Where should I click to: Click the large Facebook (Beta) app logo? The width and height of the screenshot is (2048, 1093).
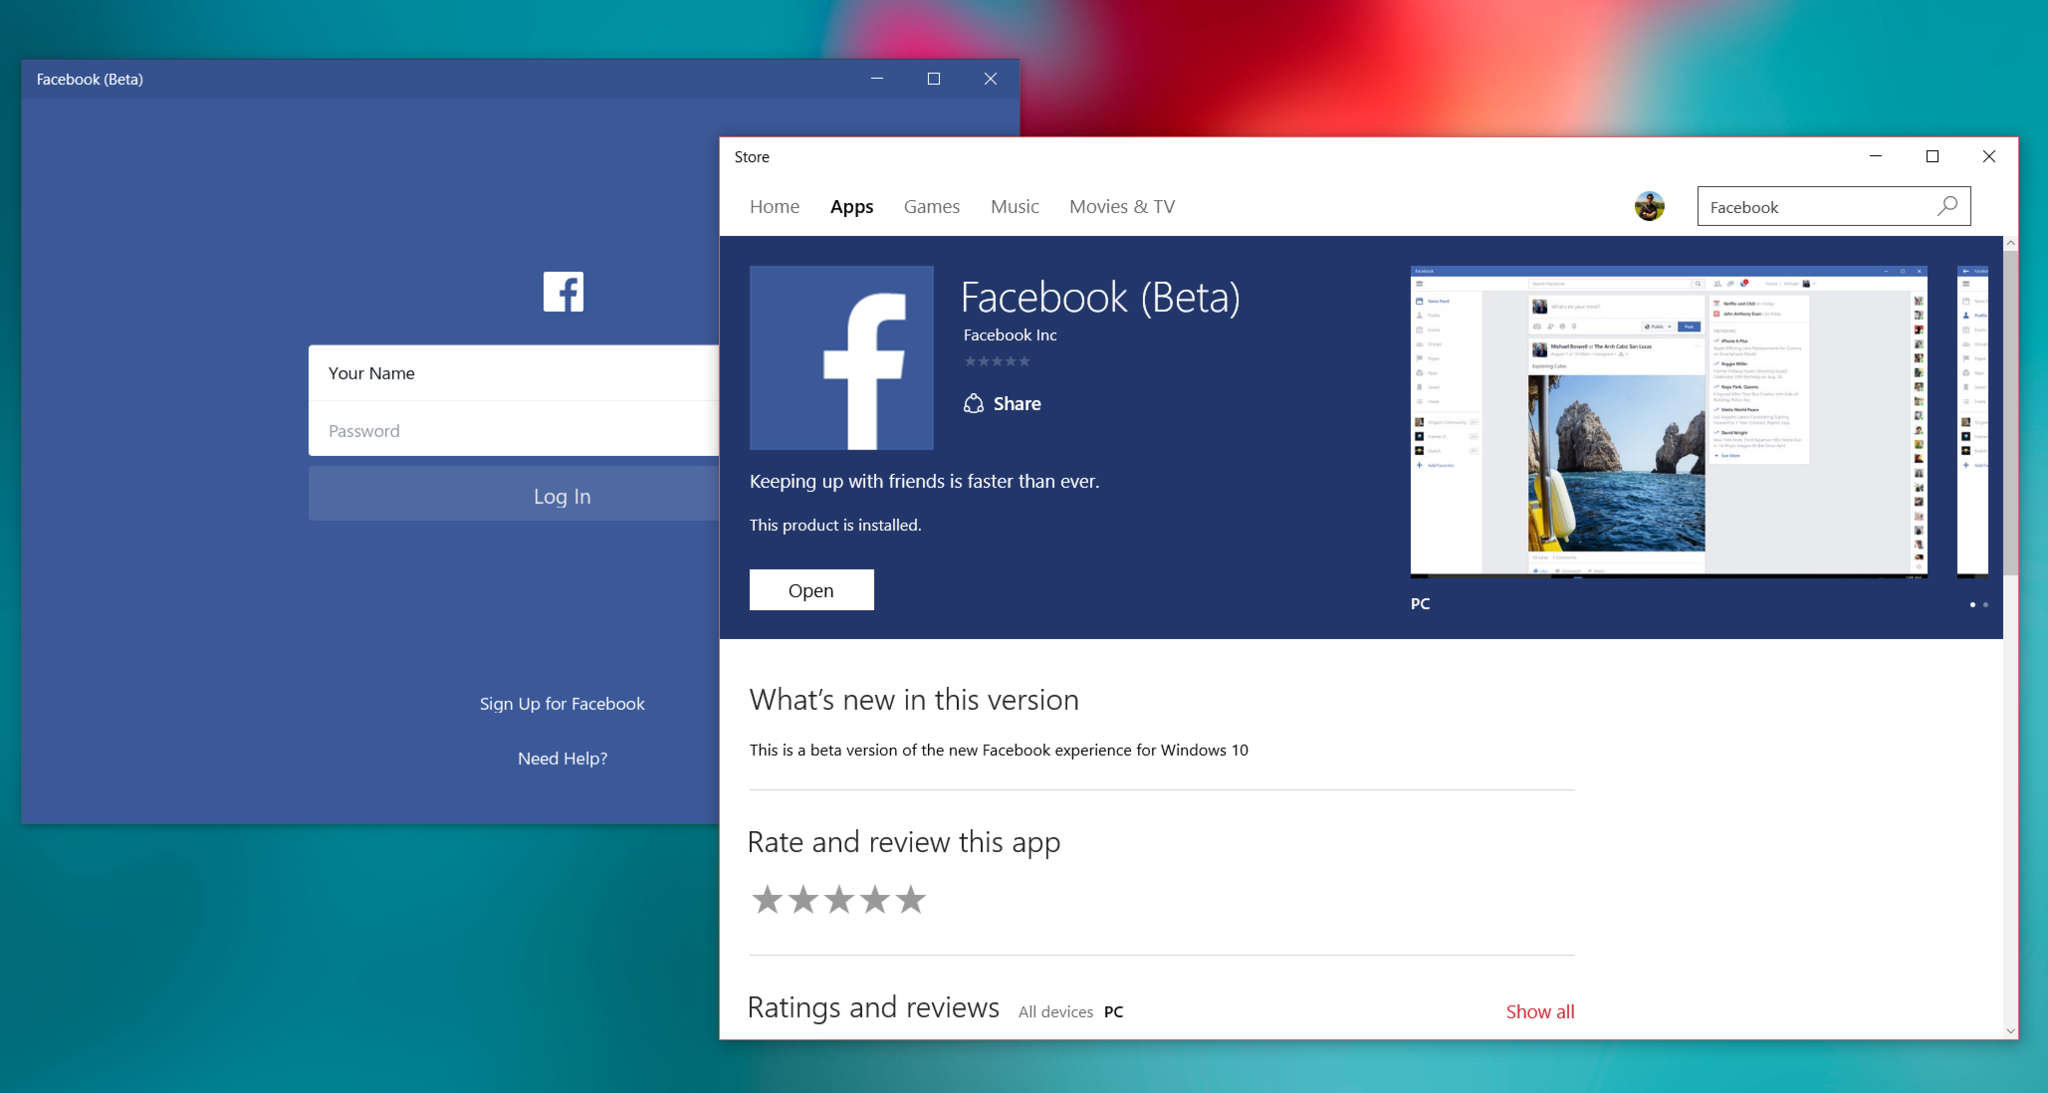click(841, 358)
